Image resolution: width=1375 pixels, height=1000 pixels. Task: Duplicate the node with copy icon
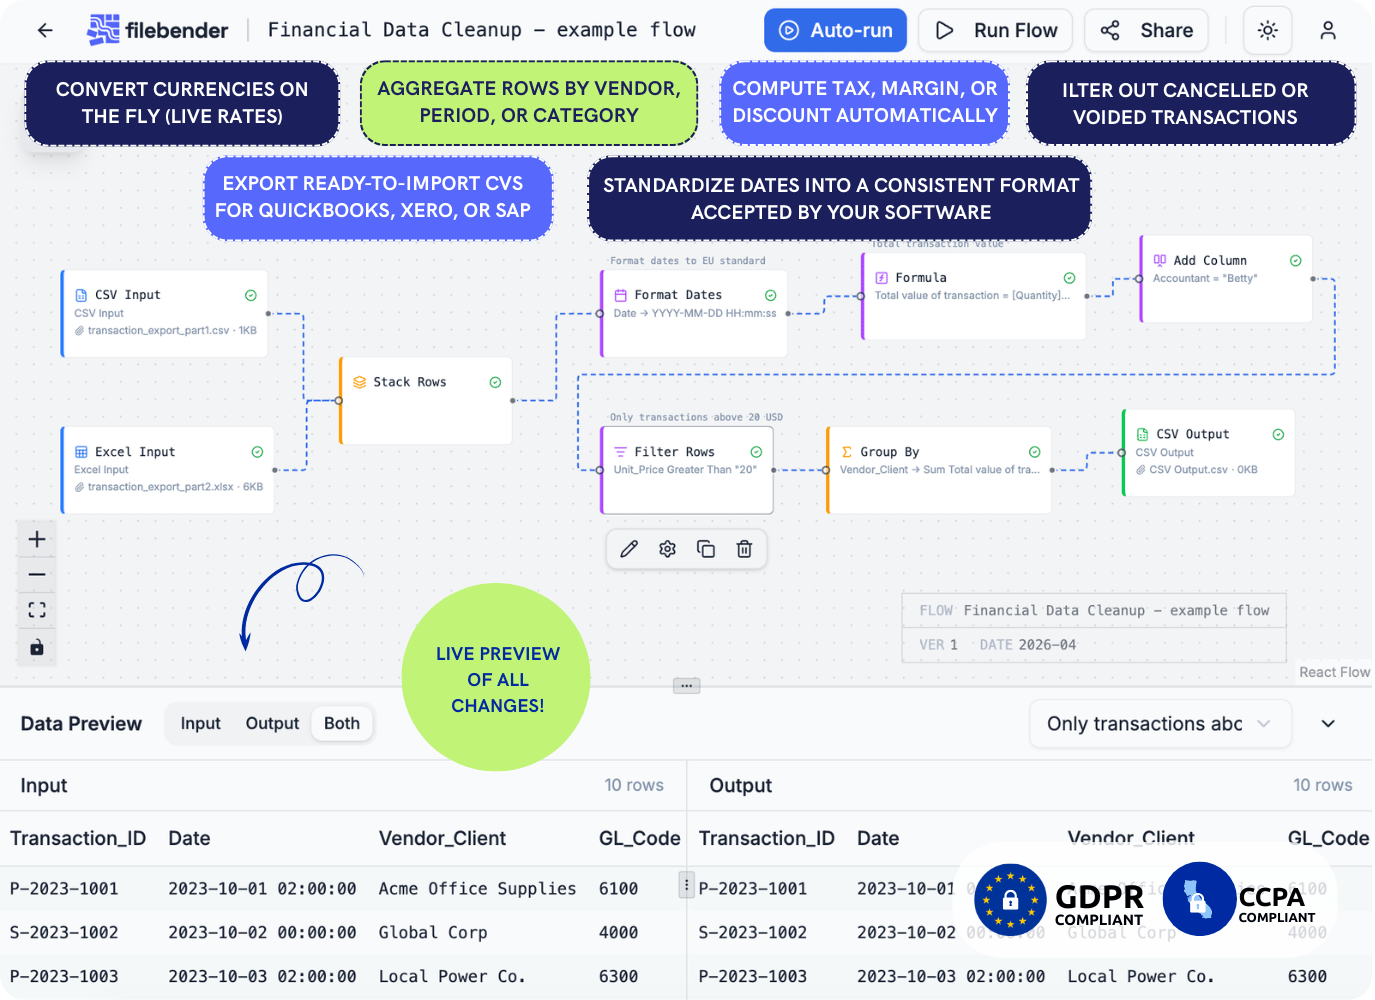pyautogui.click(x=706, y=549)
